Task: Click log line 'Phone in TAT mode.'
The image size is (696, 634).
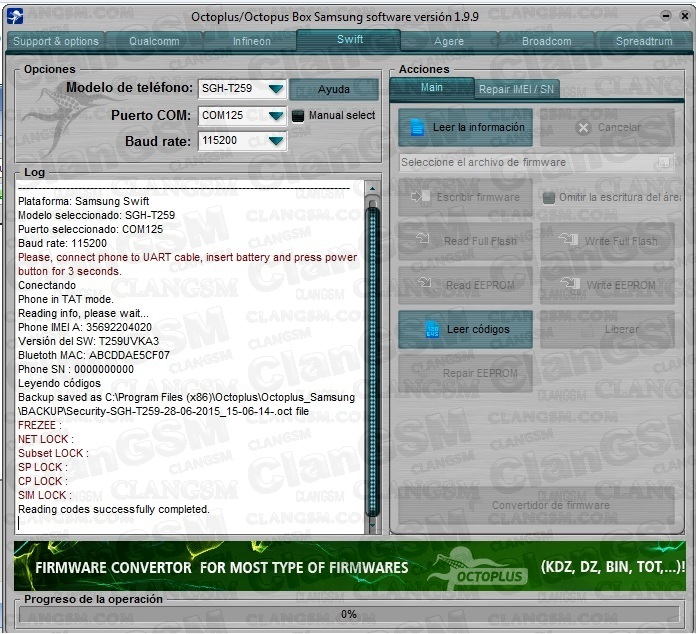Action: click(x=66, y=299)
